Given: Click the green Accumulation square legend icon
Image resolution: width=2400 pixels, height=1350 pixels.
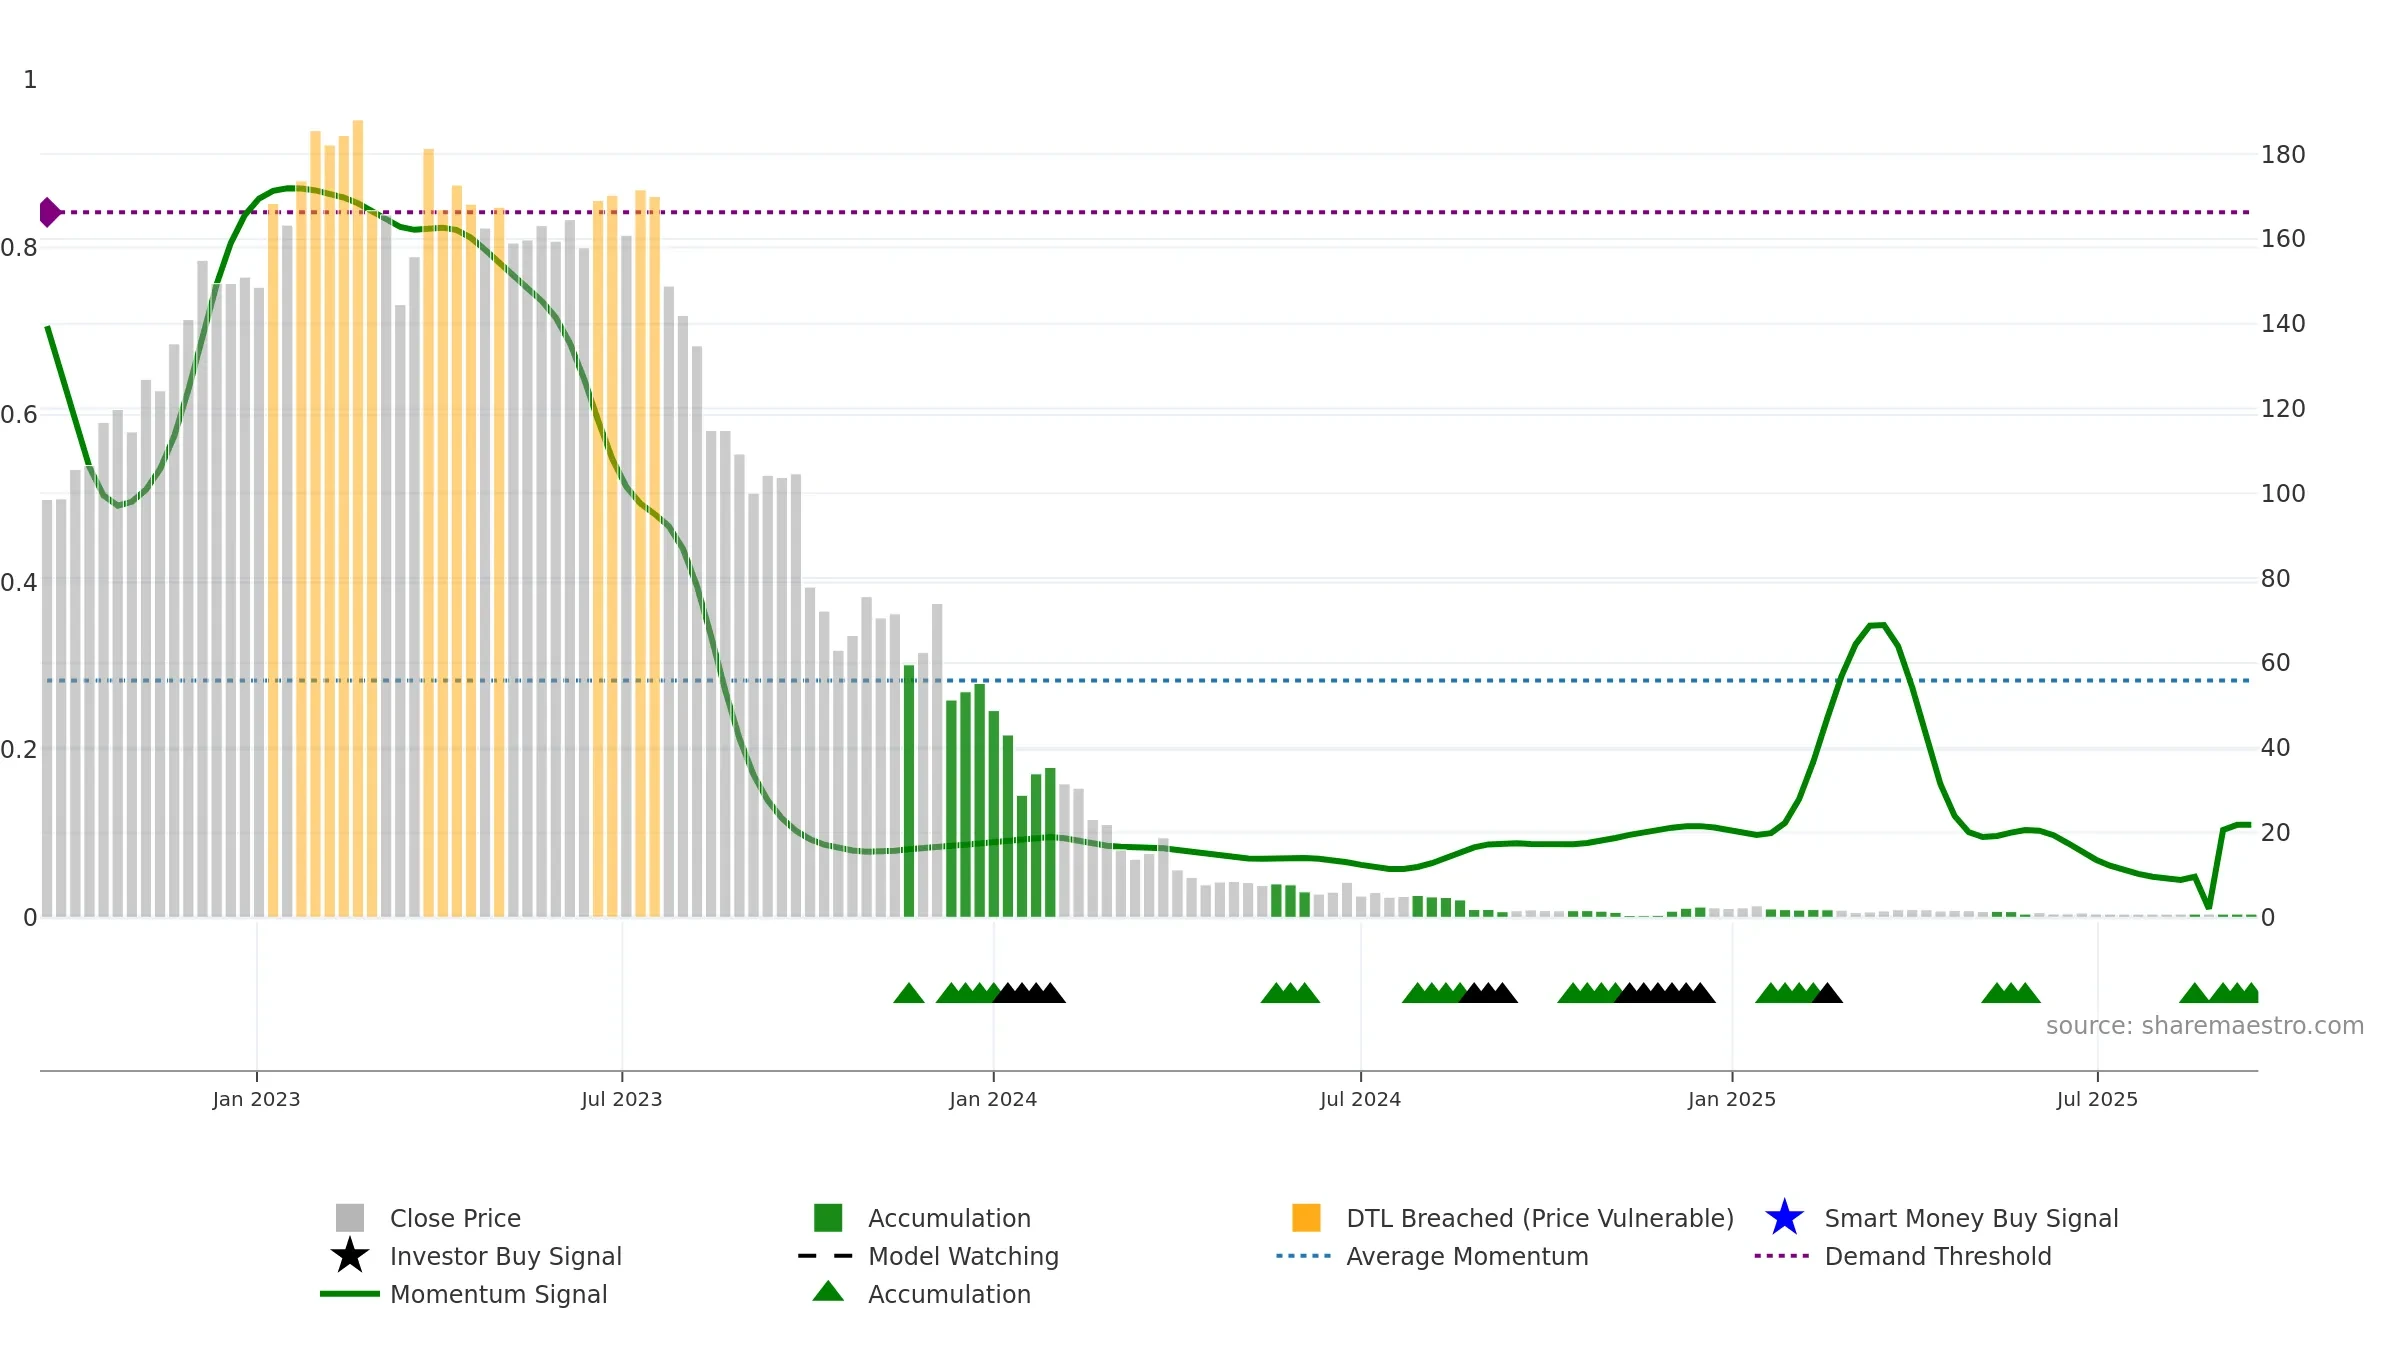Looking at the screenshot, I should click(x=828, y=1217).
